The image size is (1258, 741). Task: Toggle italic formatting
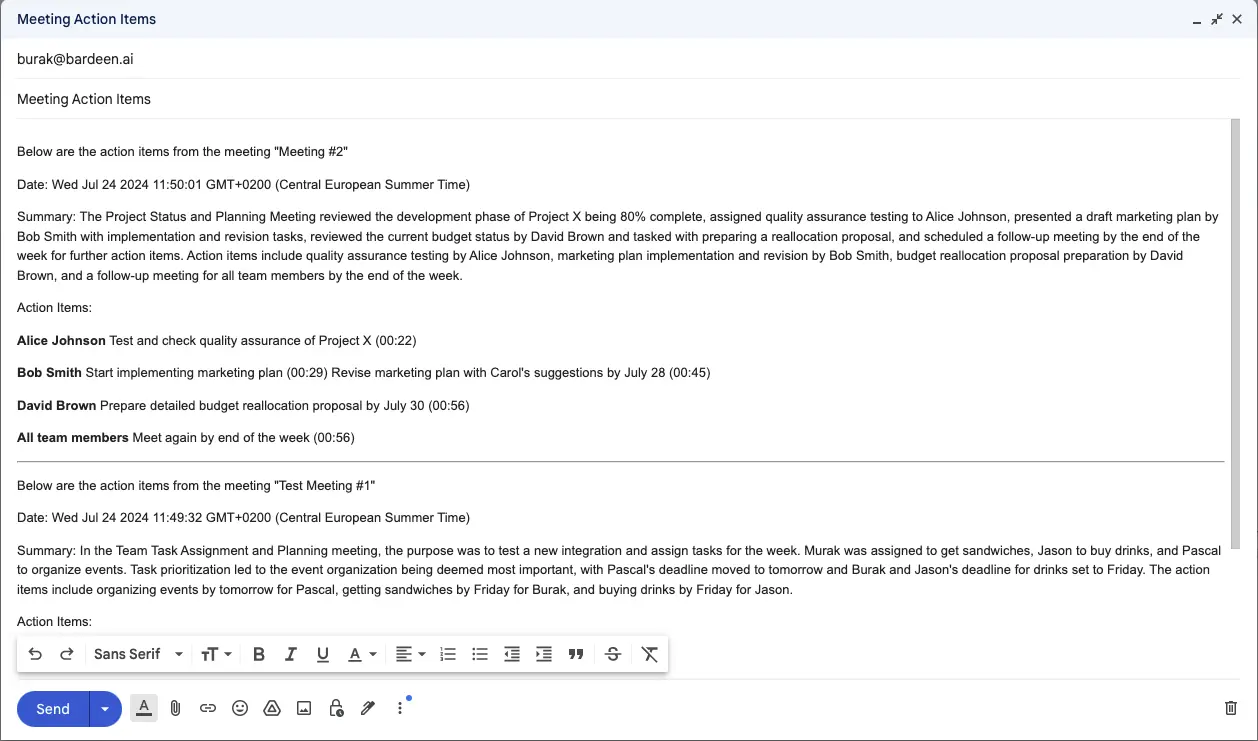pyautogui.click(x=291, y=654)
